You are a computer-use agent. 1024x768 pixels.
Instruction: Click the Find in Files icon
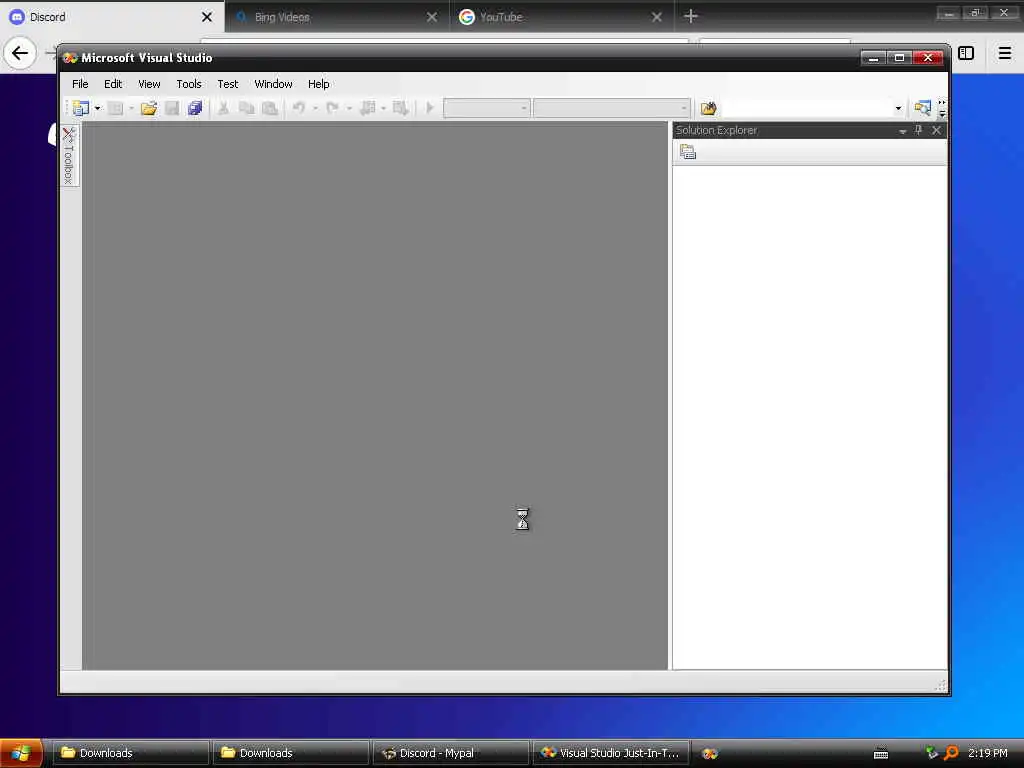tap(709, 108)
